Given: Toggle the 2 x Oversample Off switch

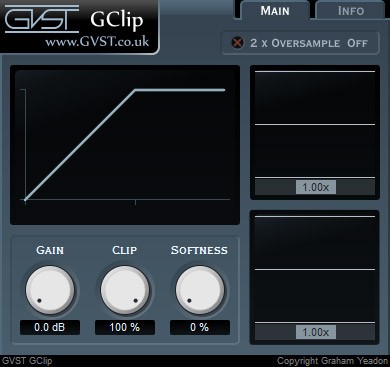Looking at the screenshot, I should (301, 43).
